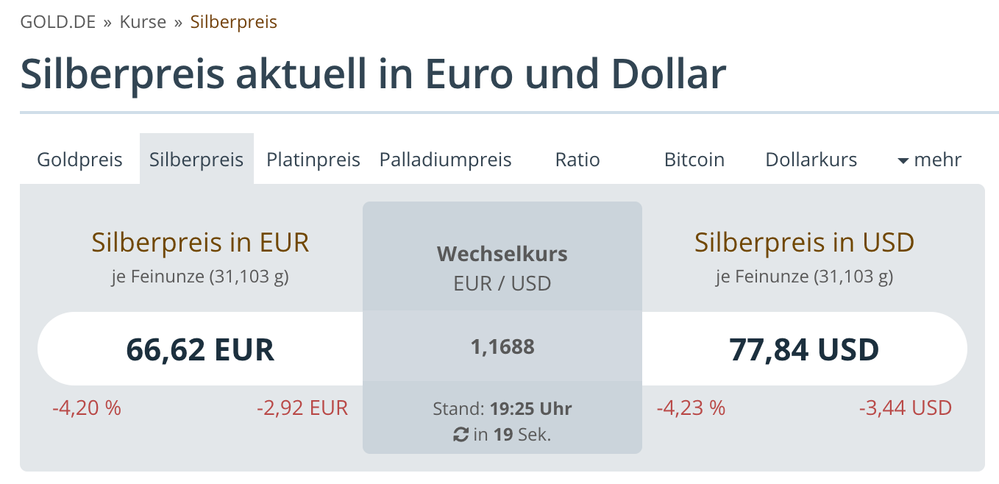Switch to the Goldpreis tab
Viewport: 999px width, 484px height.
80,160
